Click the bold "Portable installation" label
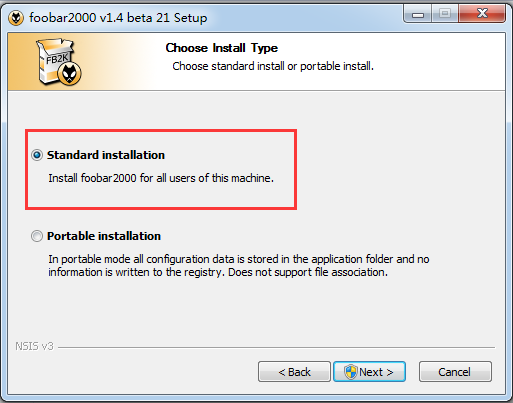This screenshot has width=513, height=403. pyautogui.click(x=104, y=236)
